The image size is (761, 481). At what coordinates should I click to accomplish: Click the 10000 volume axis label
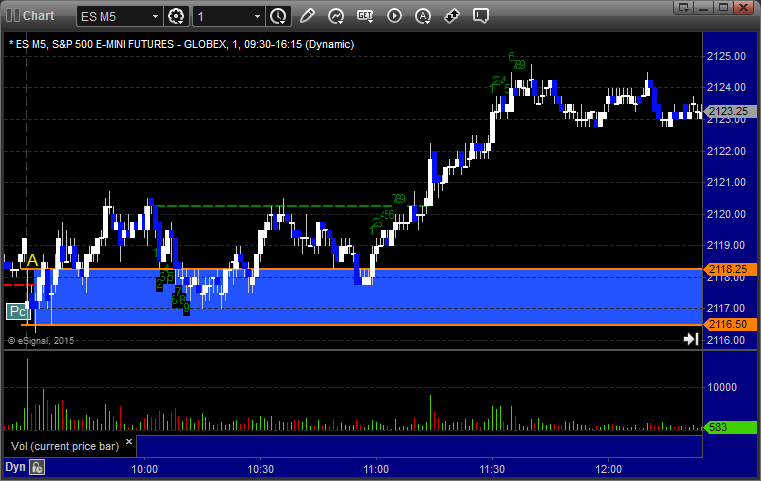(x=722, y=387)
